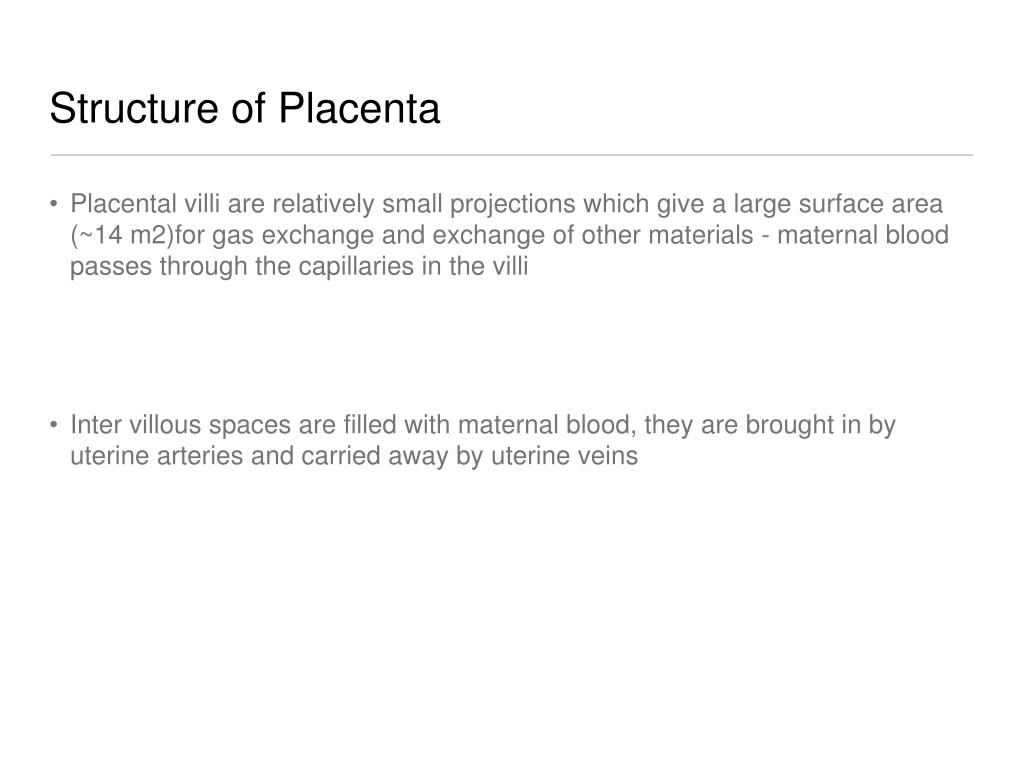1024x768 pixels.
Task: Click the second bullet point marker
Action: click(x=54, y=425)
